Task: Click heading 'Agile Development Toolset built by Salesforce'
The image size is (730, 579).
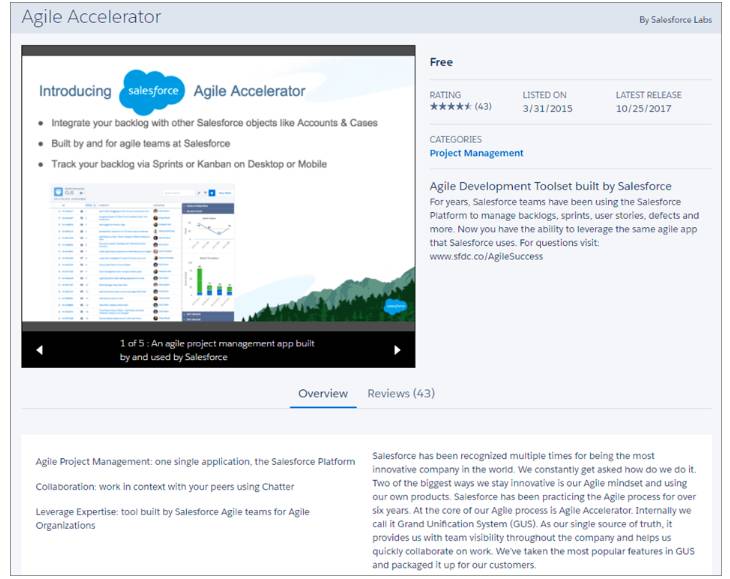Action: coord(550,186)
